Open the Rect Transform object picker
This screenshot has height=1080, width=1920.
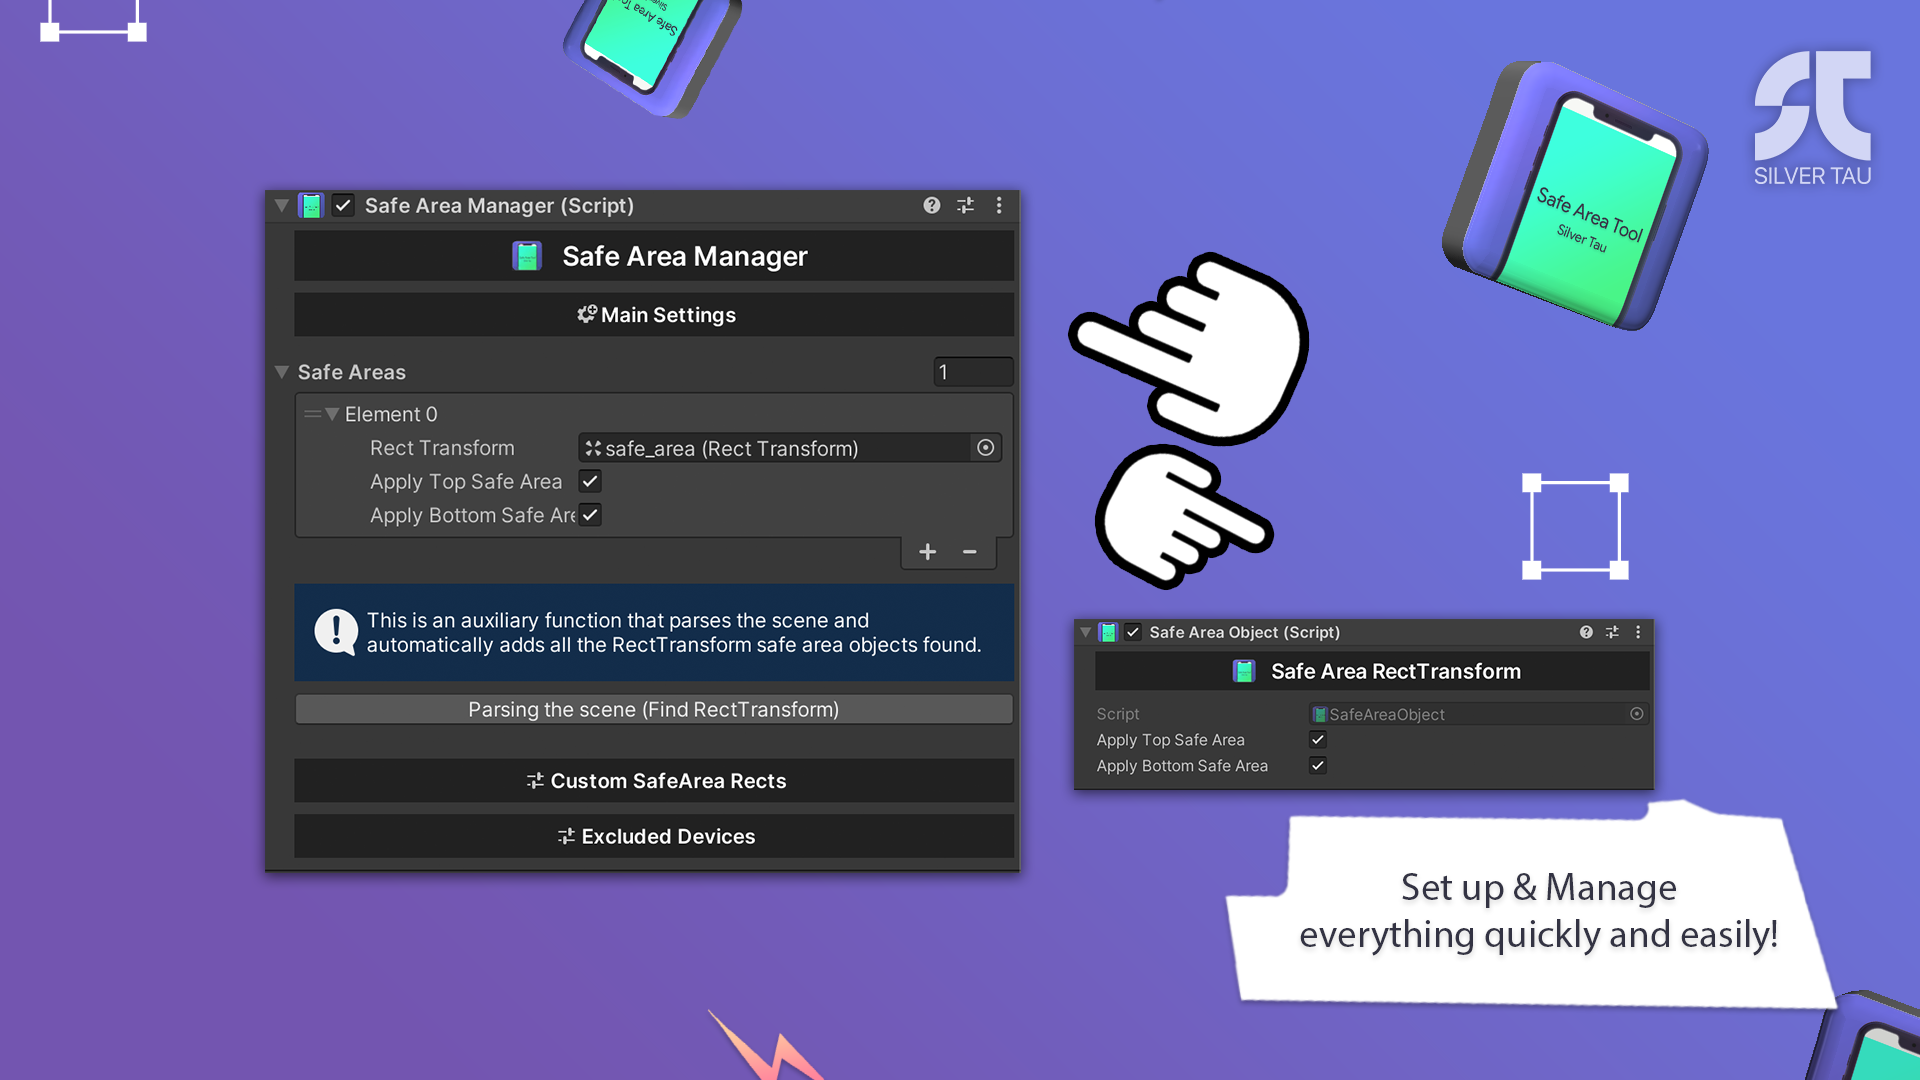pos(986,448)
